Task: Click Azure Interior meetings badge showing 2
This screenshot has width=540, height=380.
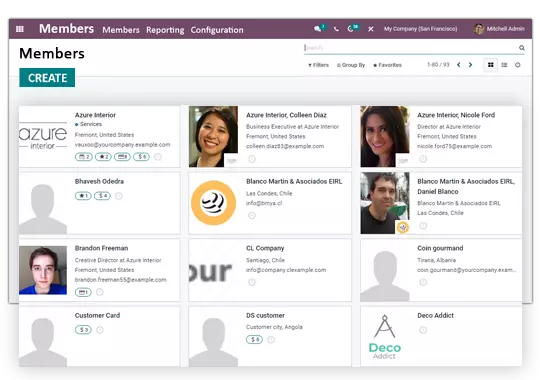Action: [84, 157]
